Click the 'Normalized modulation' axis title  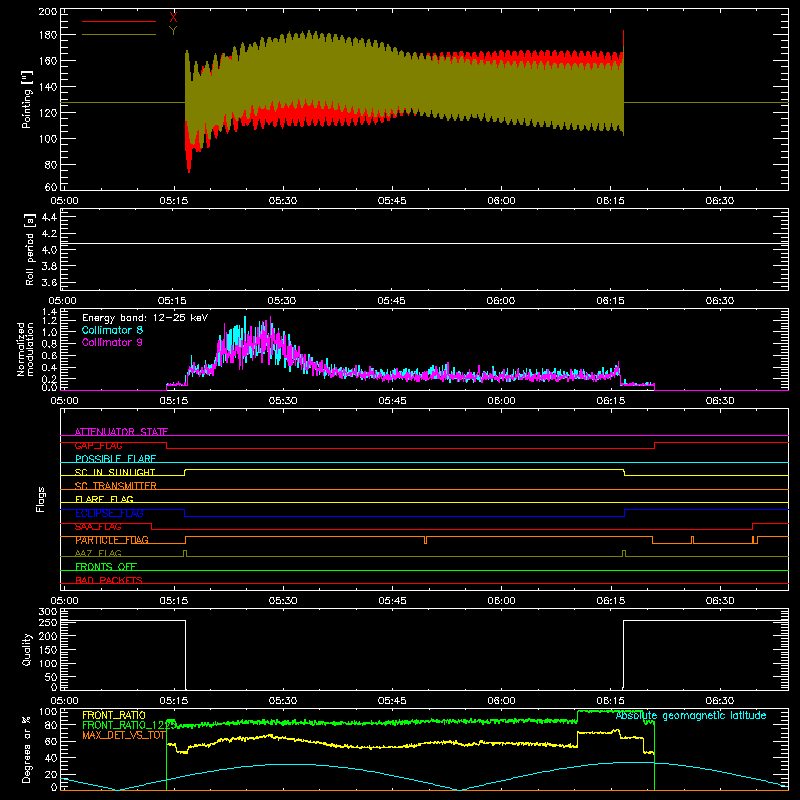[x=25, y=349]
